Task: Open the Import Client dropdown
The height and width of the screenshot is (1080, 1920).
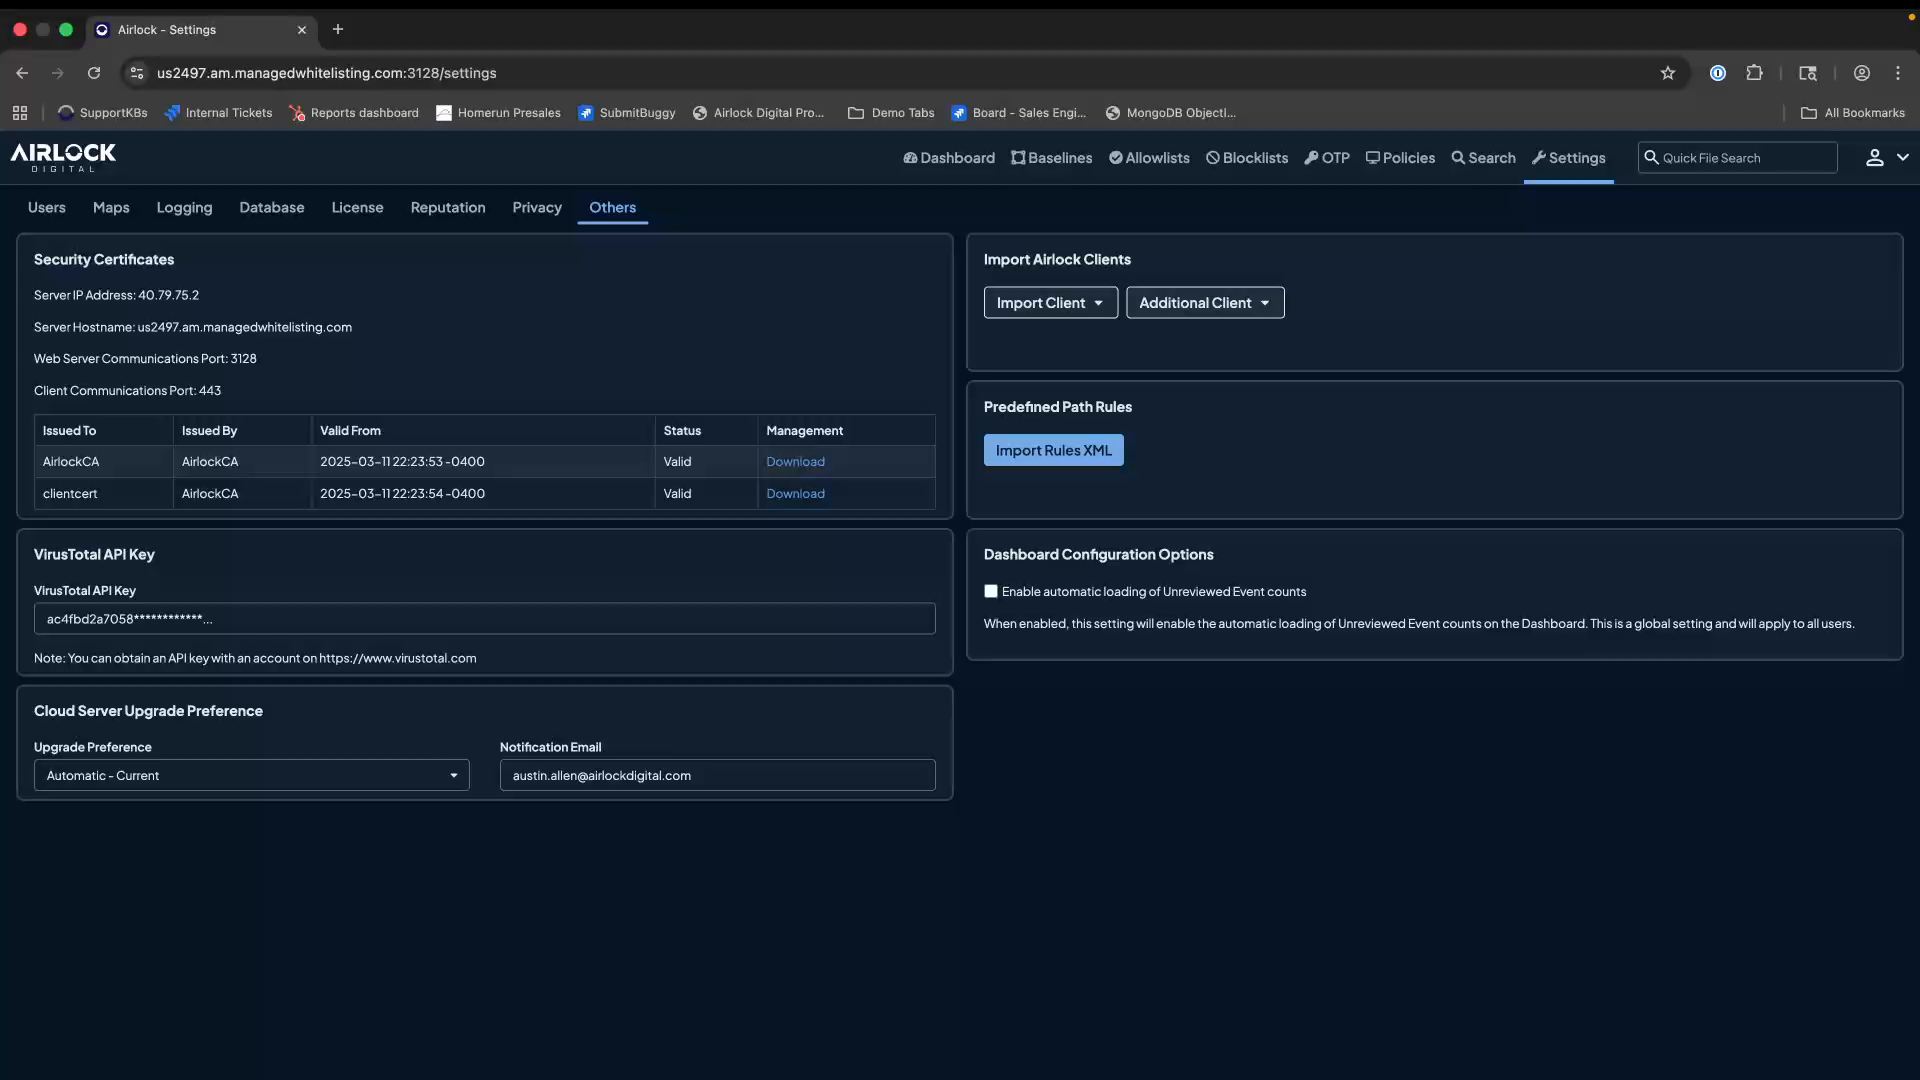Action: coord(1050,303)
